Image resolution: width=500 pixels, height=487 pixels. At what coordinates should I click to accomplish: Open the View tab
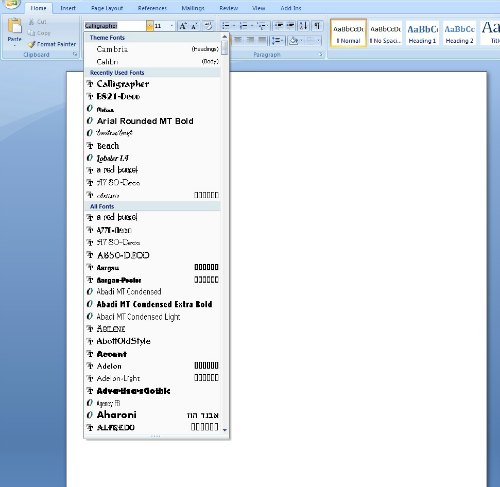click(259, 8)
